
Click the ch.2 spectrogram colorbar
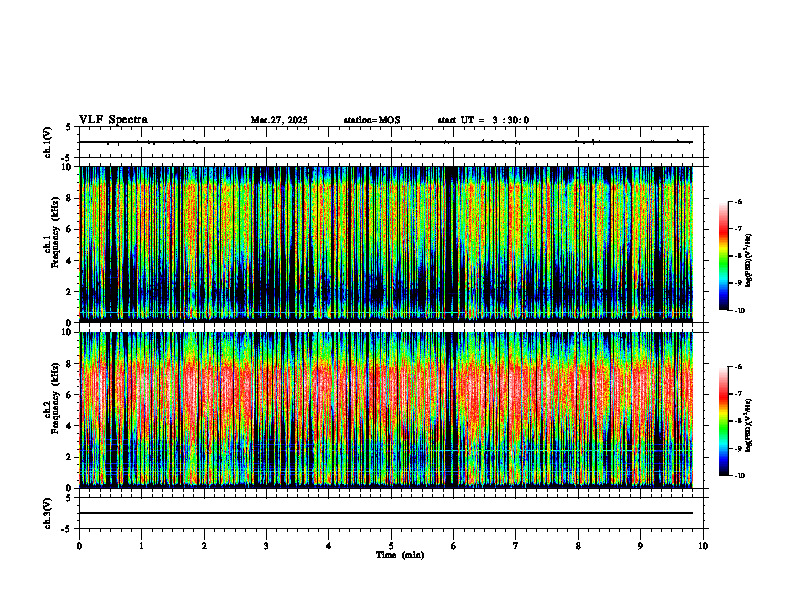click(723, 421)
